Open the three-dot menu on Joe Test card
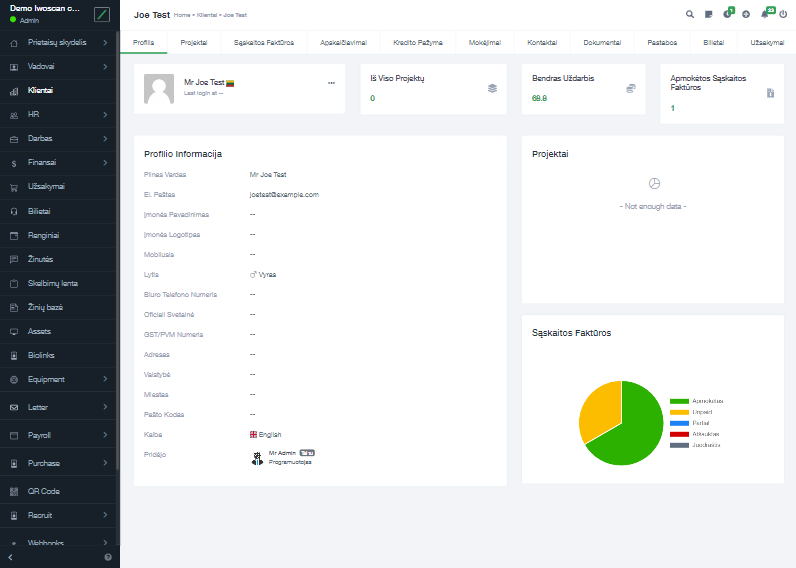 tap(331, 83)
